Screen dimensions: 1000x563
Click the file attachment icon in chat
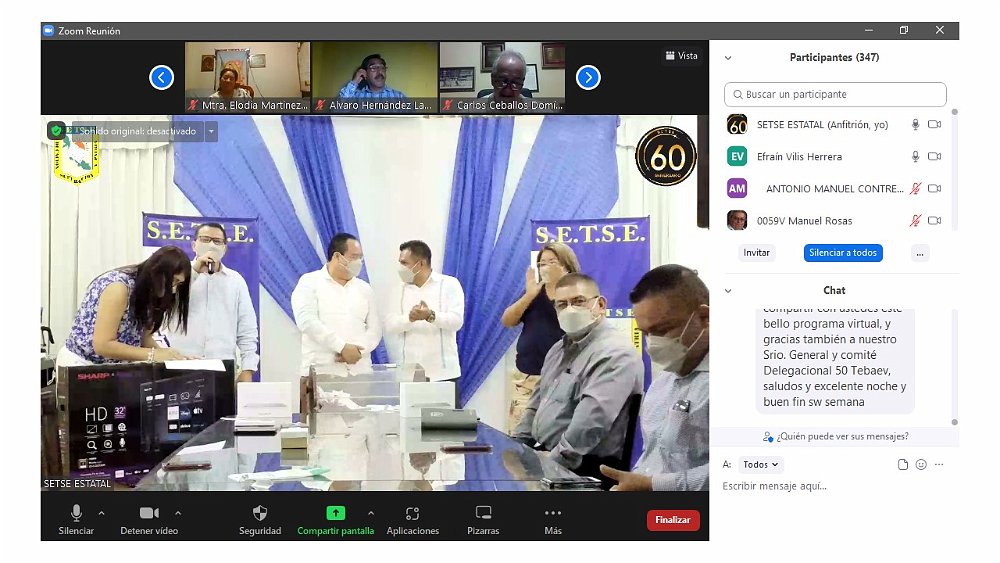pyautogui.click(x=903, y=465)
